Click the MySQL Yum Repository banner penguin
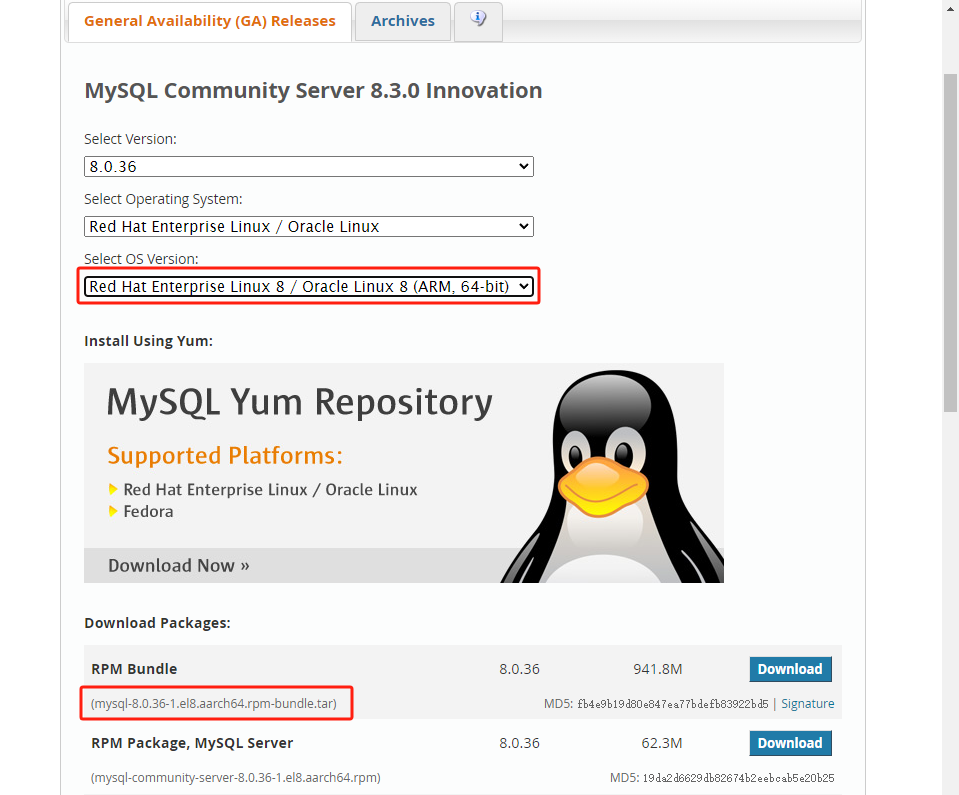Image resolution: width=959 pixels, height=795 pixels. coord(612,477)
